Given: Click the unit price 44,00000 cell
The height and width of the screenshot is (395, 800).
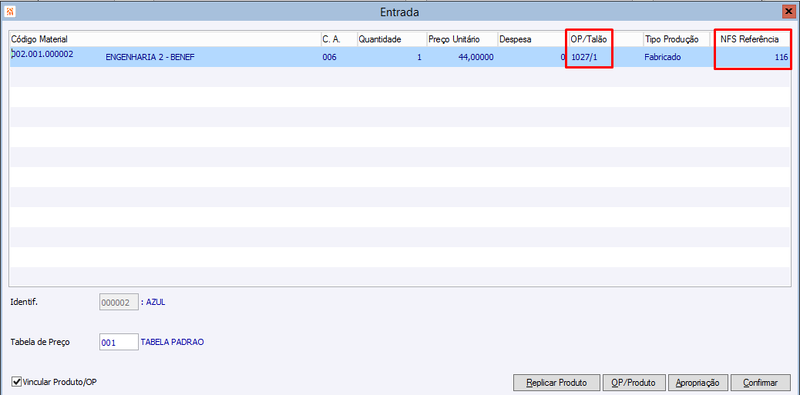Looking at the screenshot, I should pyautogui.click(x=475, y=58).
